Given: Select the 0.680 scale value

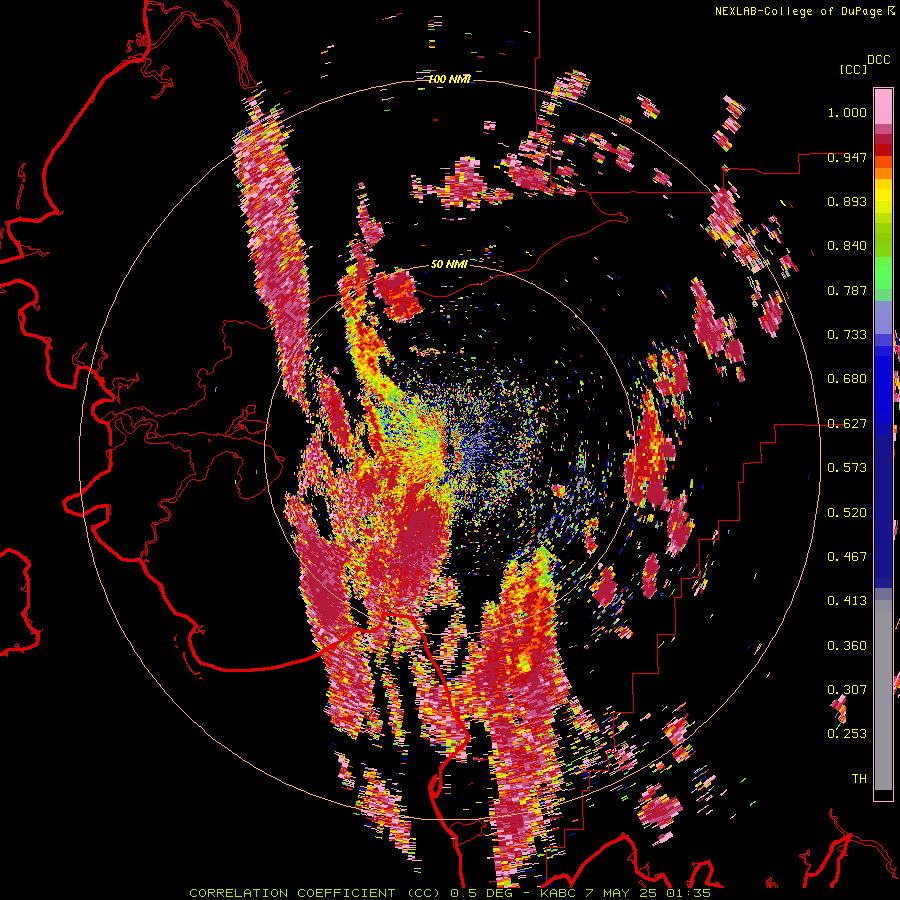Looking at the screenshot, I should pyautogui.click(x=847, y=379).
